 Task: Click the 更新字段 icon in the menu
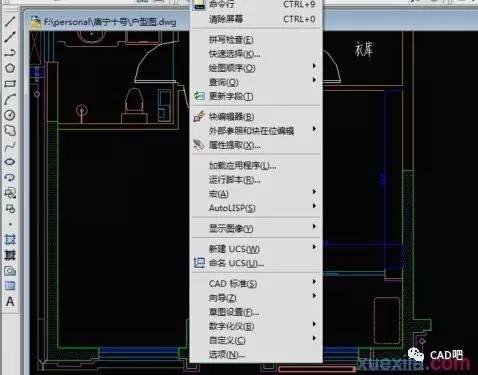tap(199, 96)
